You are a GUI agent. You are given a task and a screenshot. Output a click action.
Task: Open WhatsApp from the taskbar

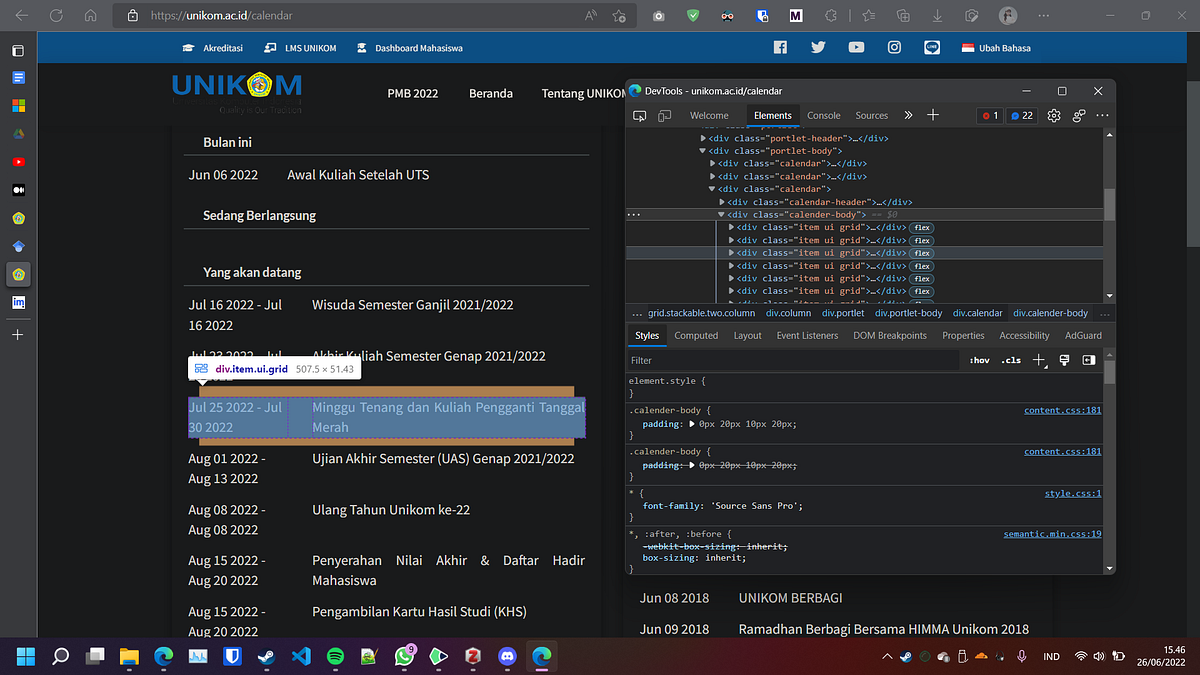(x=404, y=657)
